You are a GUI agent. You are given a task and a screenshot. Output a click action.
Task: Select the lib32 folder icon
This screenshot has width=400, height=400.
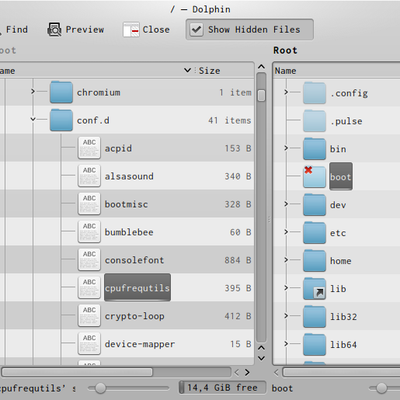click(314, 317)
